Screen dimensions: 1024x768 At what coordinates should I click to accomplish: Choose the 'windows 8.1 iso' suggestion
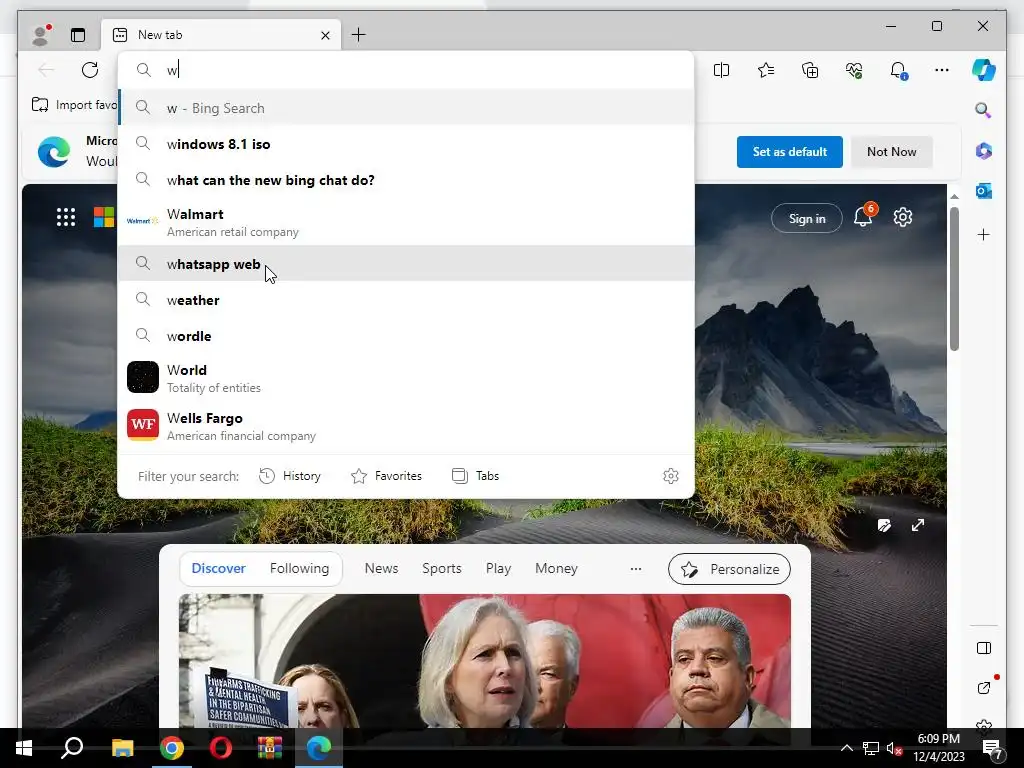point(406,144)
